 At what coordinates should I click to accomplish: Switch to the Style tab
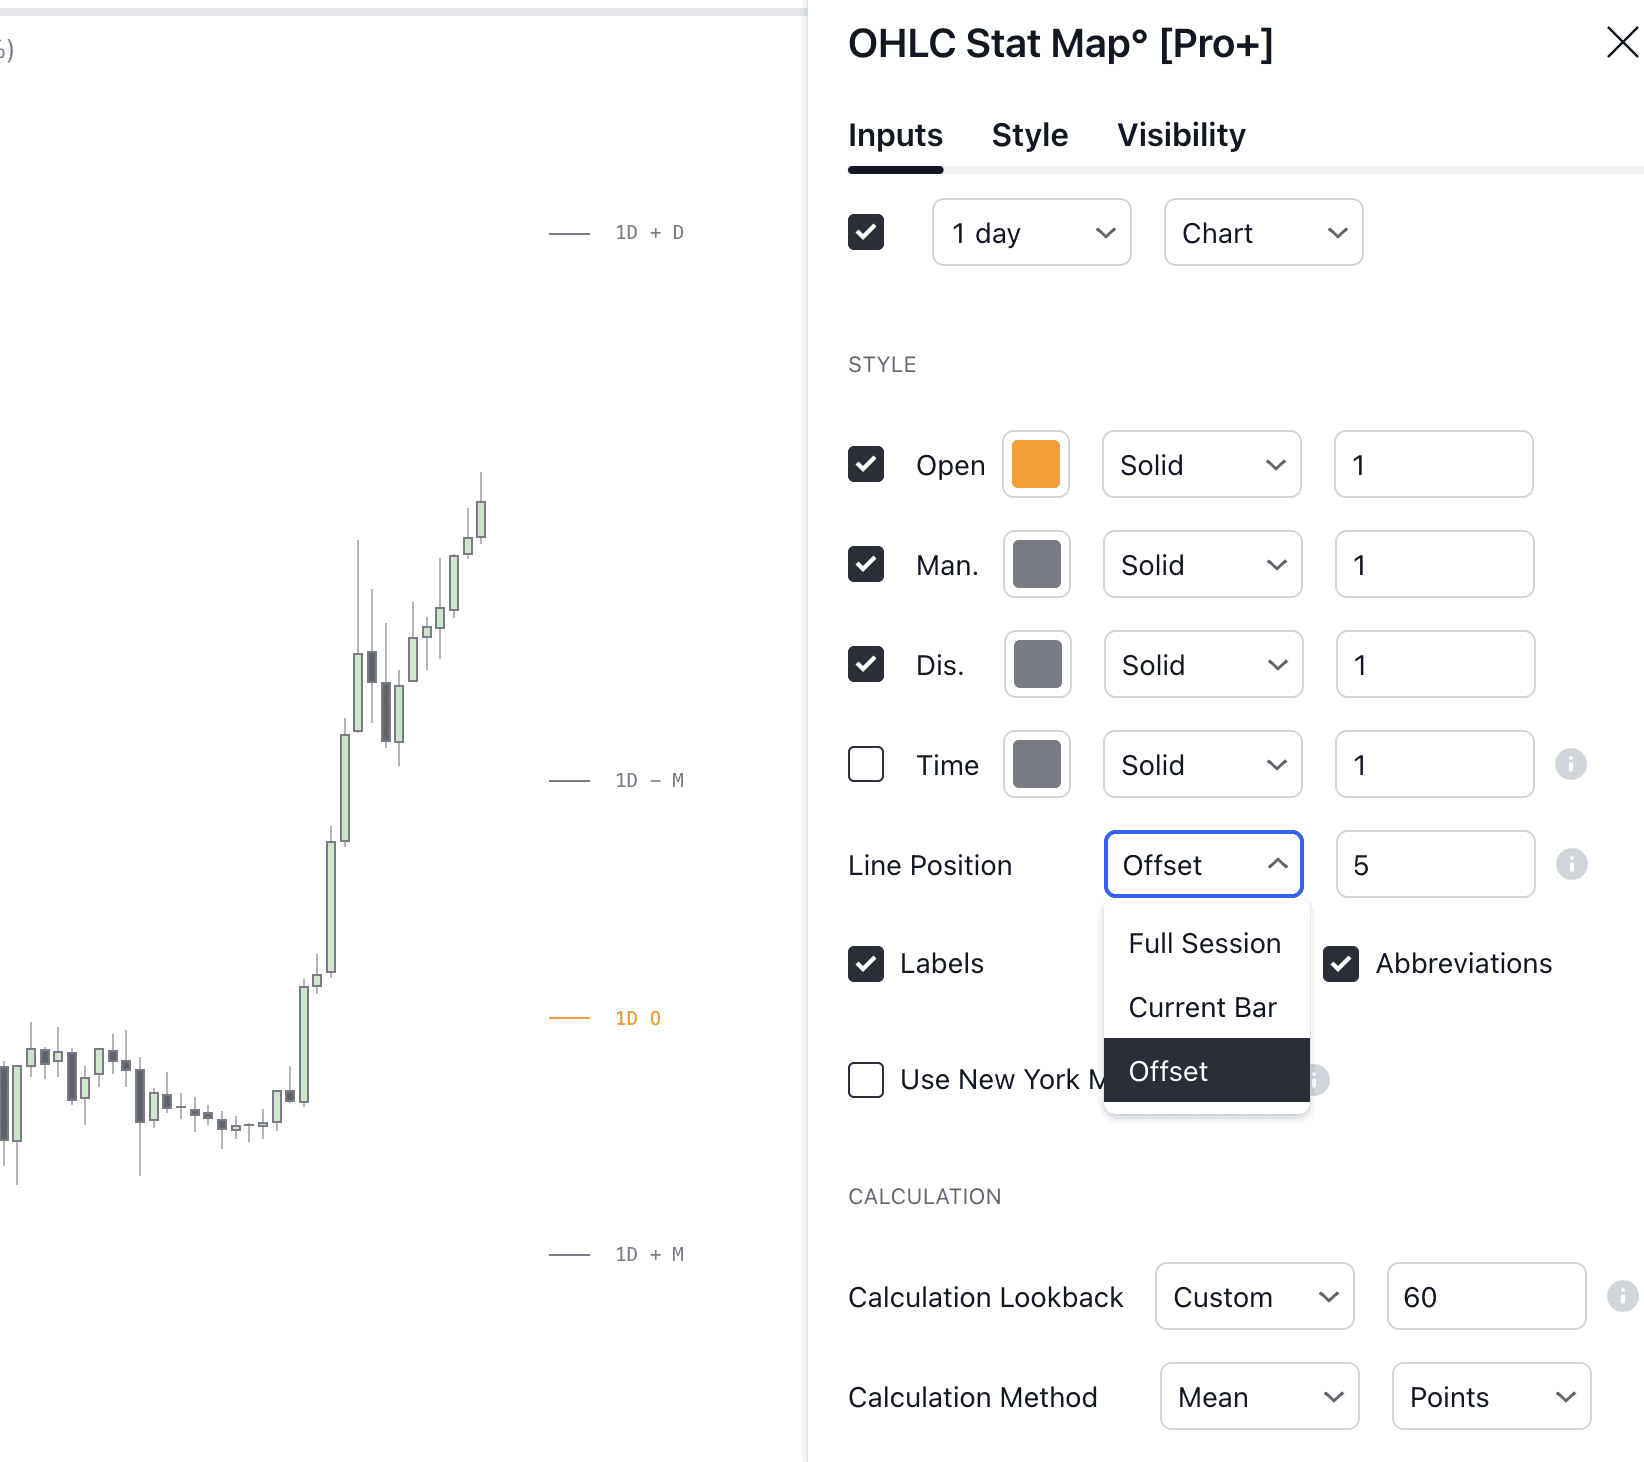1029,135
